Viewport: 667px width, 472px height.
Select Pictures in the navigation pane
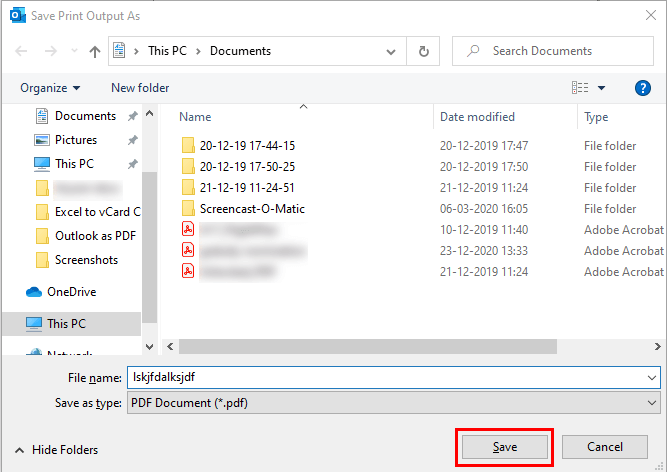click(x=76, y=139)
